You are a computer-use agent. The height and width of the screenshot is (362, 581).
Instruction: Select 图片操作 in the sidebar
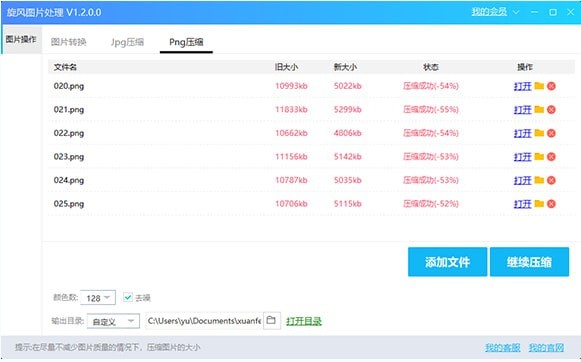click(21, 39)
